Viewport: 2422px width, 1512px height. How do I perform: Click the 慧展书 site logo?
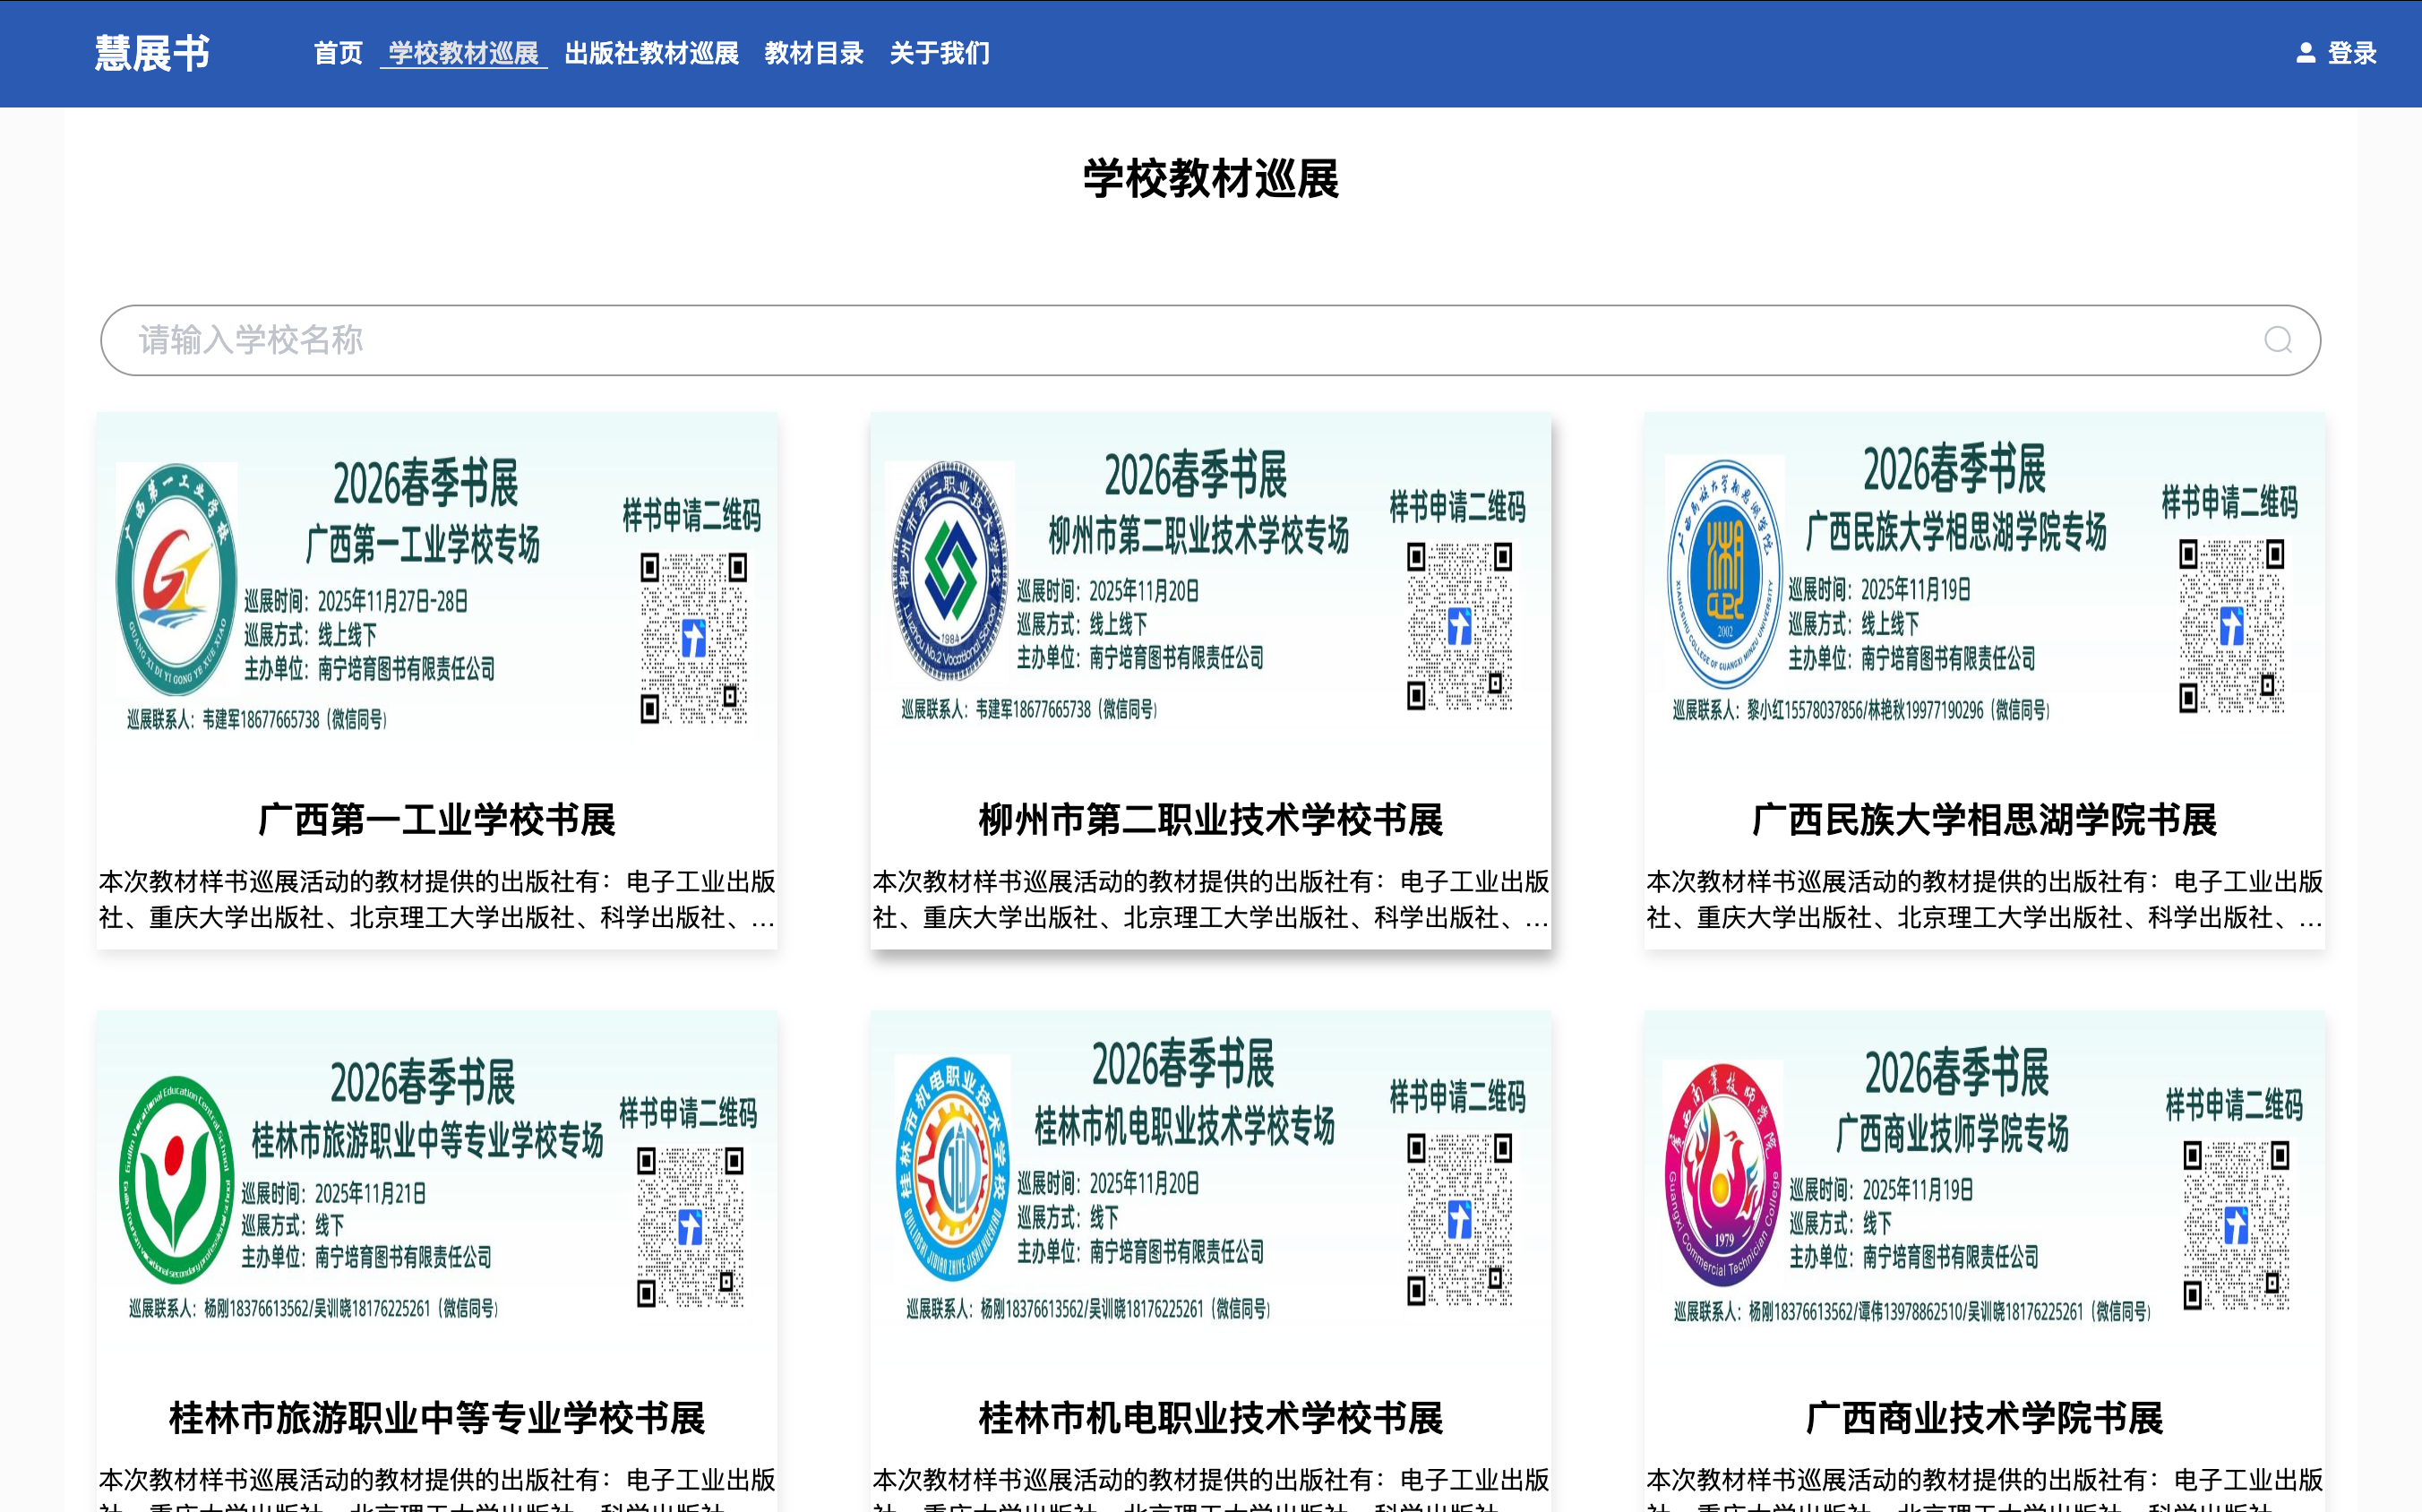[x=152, y=53]
